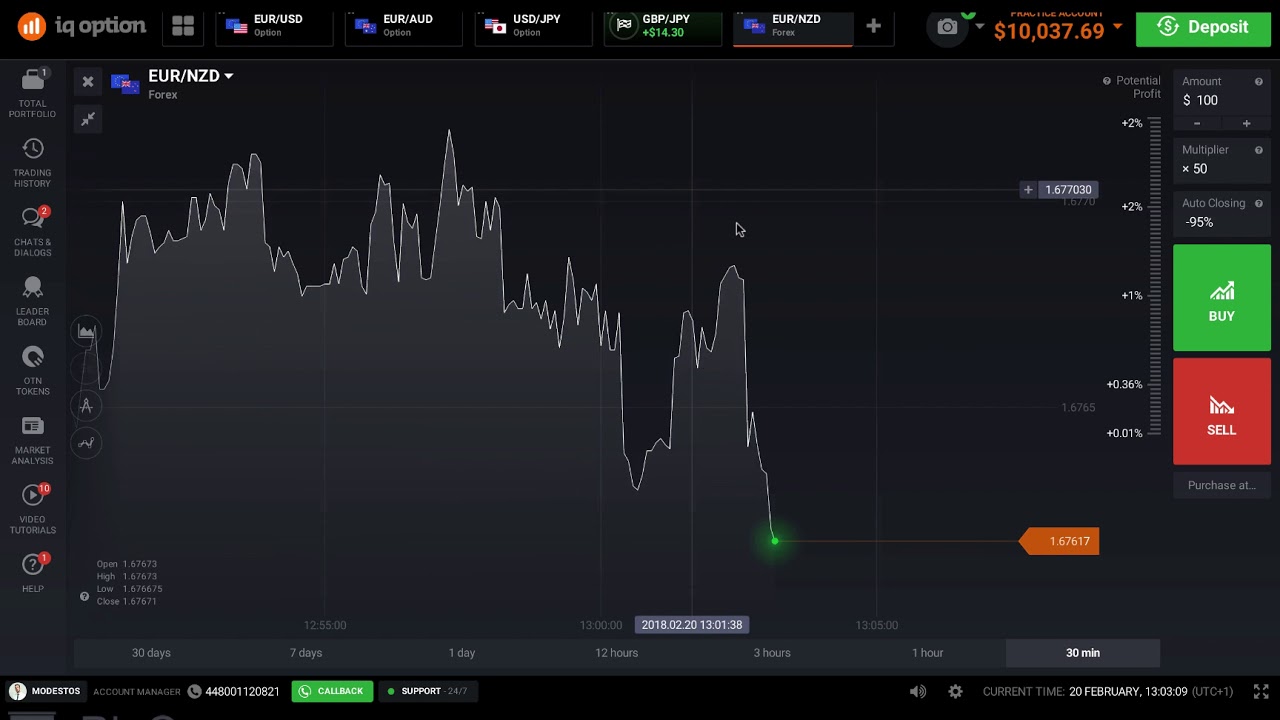Screen dimensions: 1280x720
Task: Switch to the GBP/JPY tab
Action: (662, 26)
